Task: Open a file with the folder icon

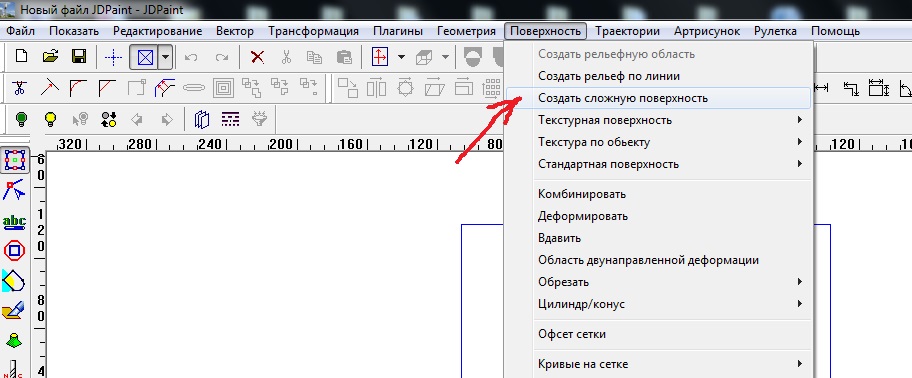Action: pos(51,56)
